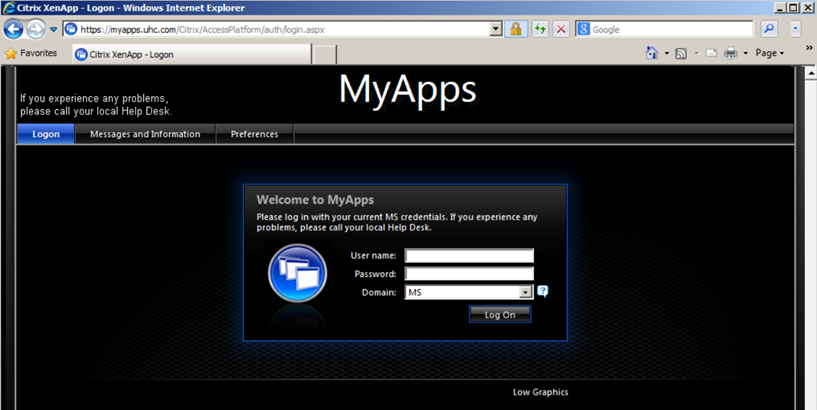Open the address bar URL history dropdown
Image resolution: width=817 pixels, height=410 pixels.
click(496, 29)
